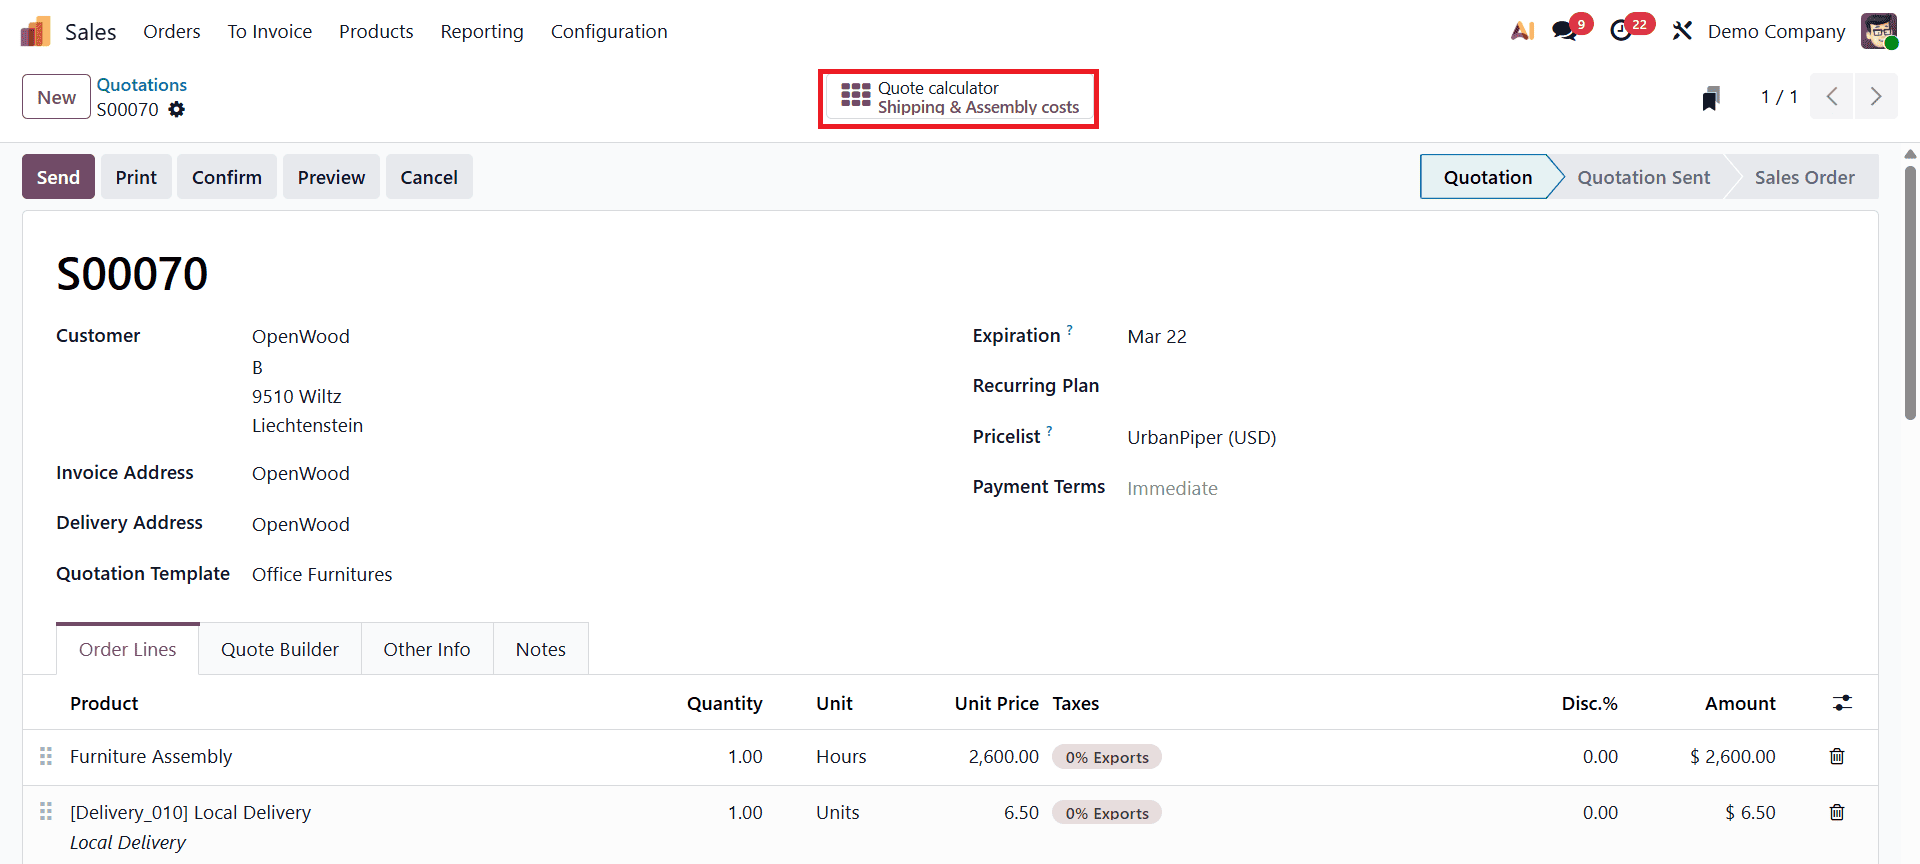
Task: Confirm the quotation
Action: tap(227, 177)
